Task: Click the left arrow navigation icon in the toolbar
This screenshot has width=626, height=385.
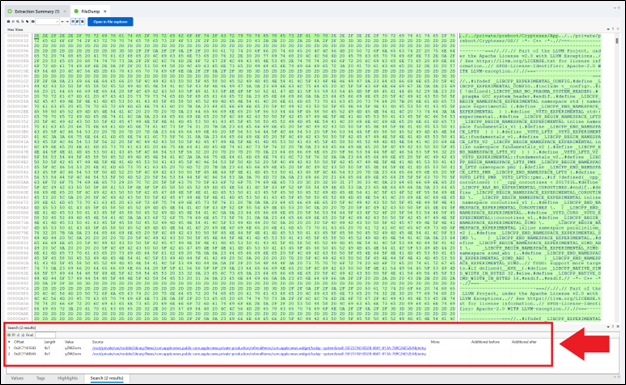Action: click(x=62, y=22)
